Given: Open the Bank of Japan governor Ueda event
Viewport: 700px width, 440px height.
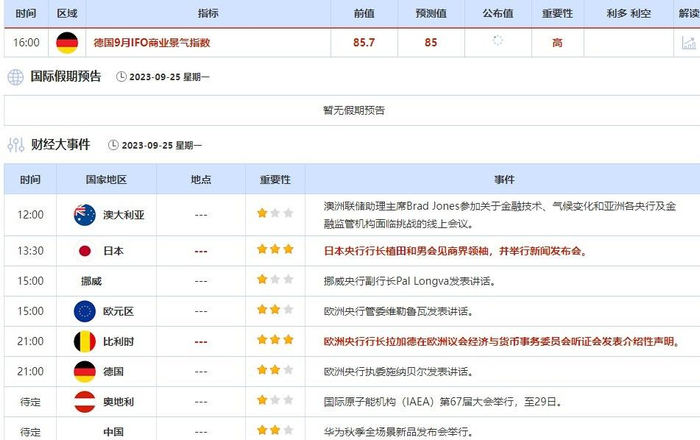Looking at the screenshot, I should [455, 251].
